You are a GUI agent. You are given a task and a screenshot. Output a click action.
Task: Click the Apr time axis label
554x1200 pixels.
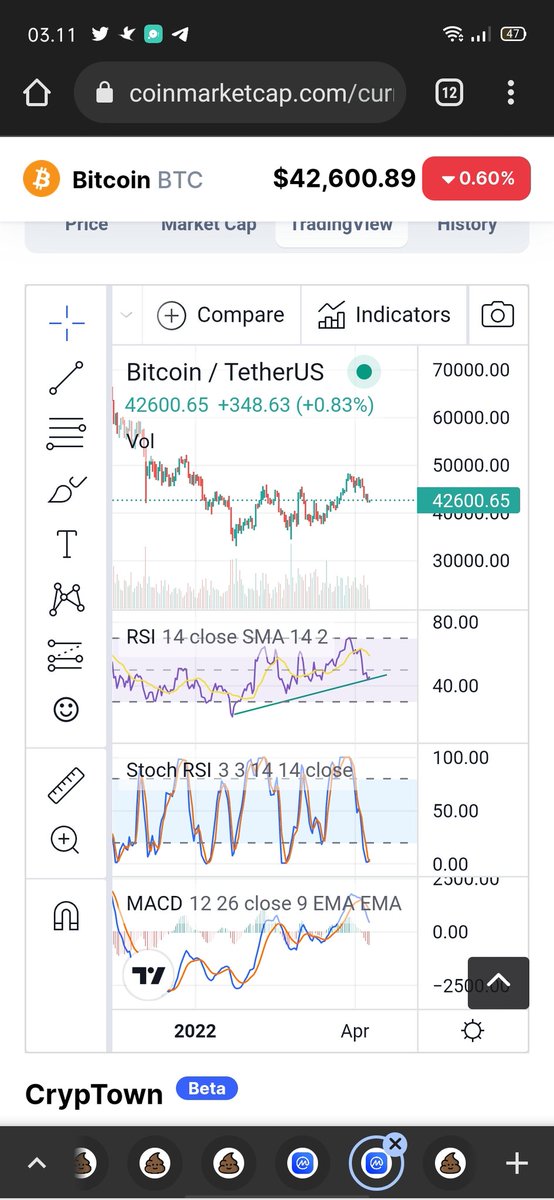point(355,1031)
